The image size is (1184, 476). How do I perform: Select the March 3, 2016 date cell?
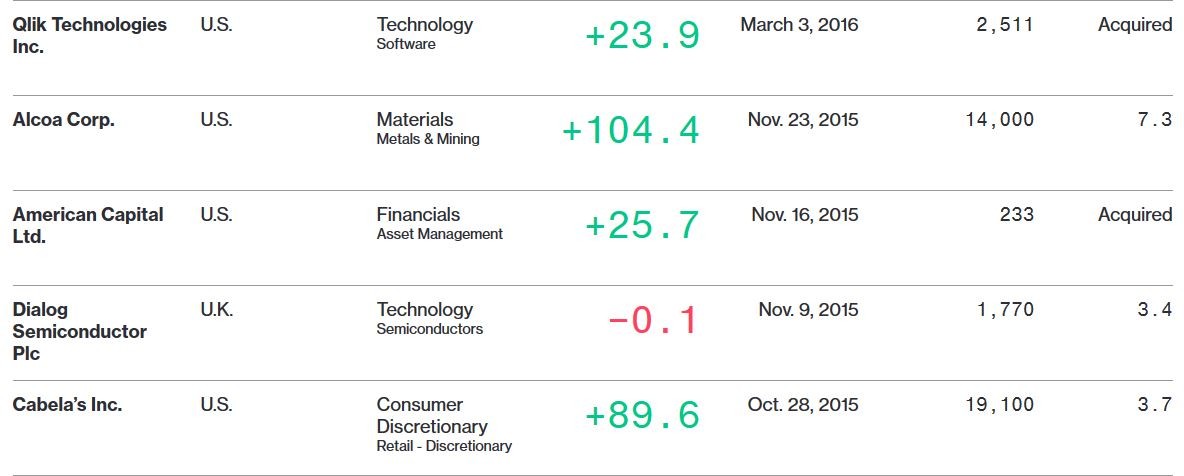(x=799, y=25)
